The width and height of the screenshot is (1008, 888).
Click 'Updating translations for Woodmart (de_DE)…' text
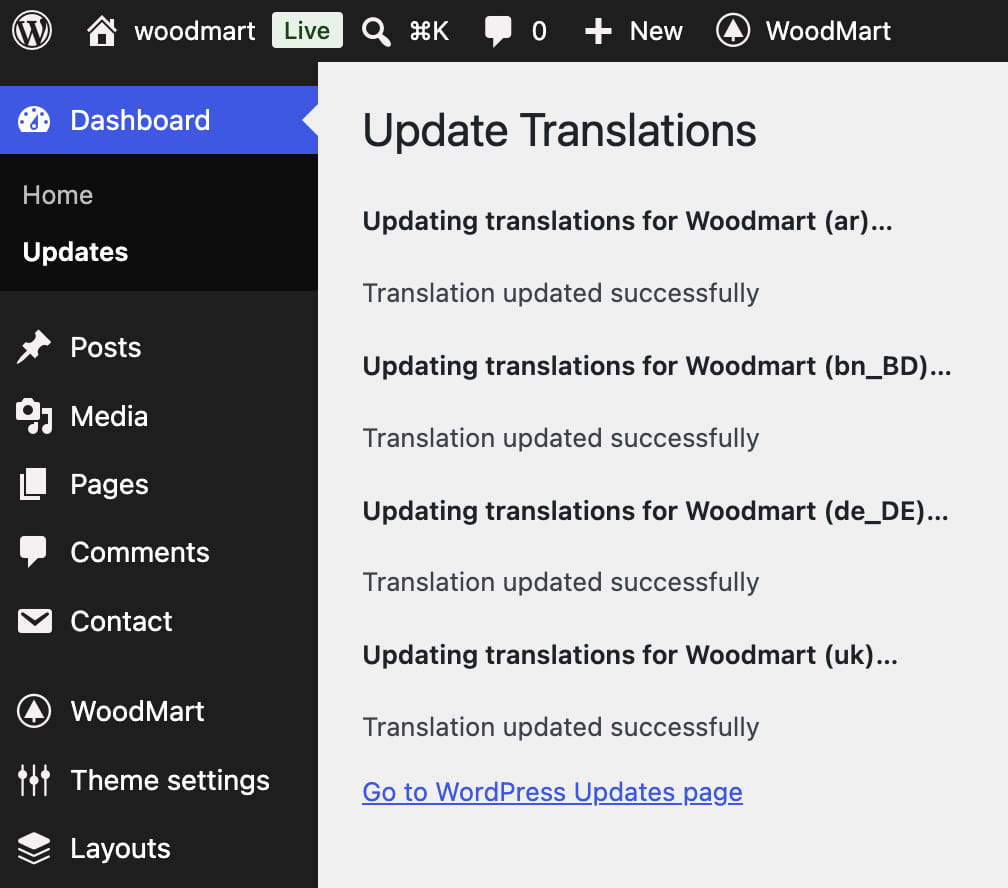pos(655,511)
